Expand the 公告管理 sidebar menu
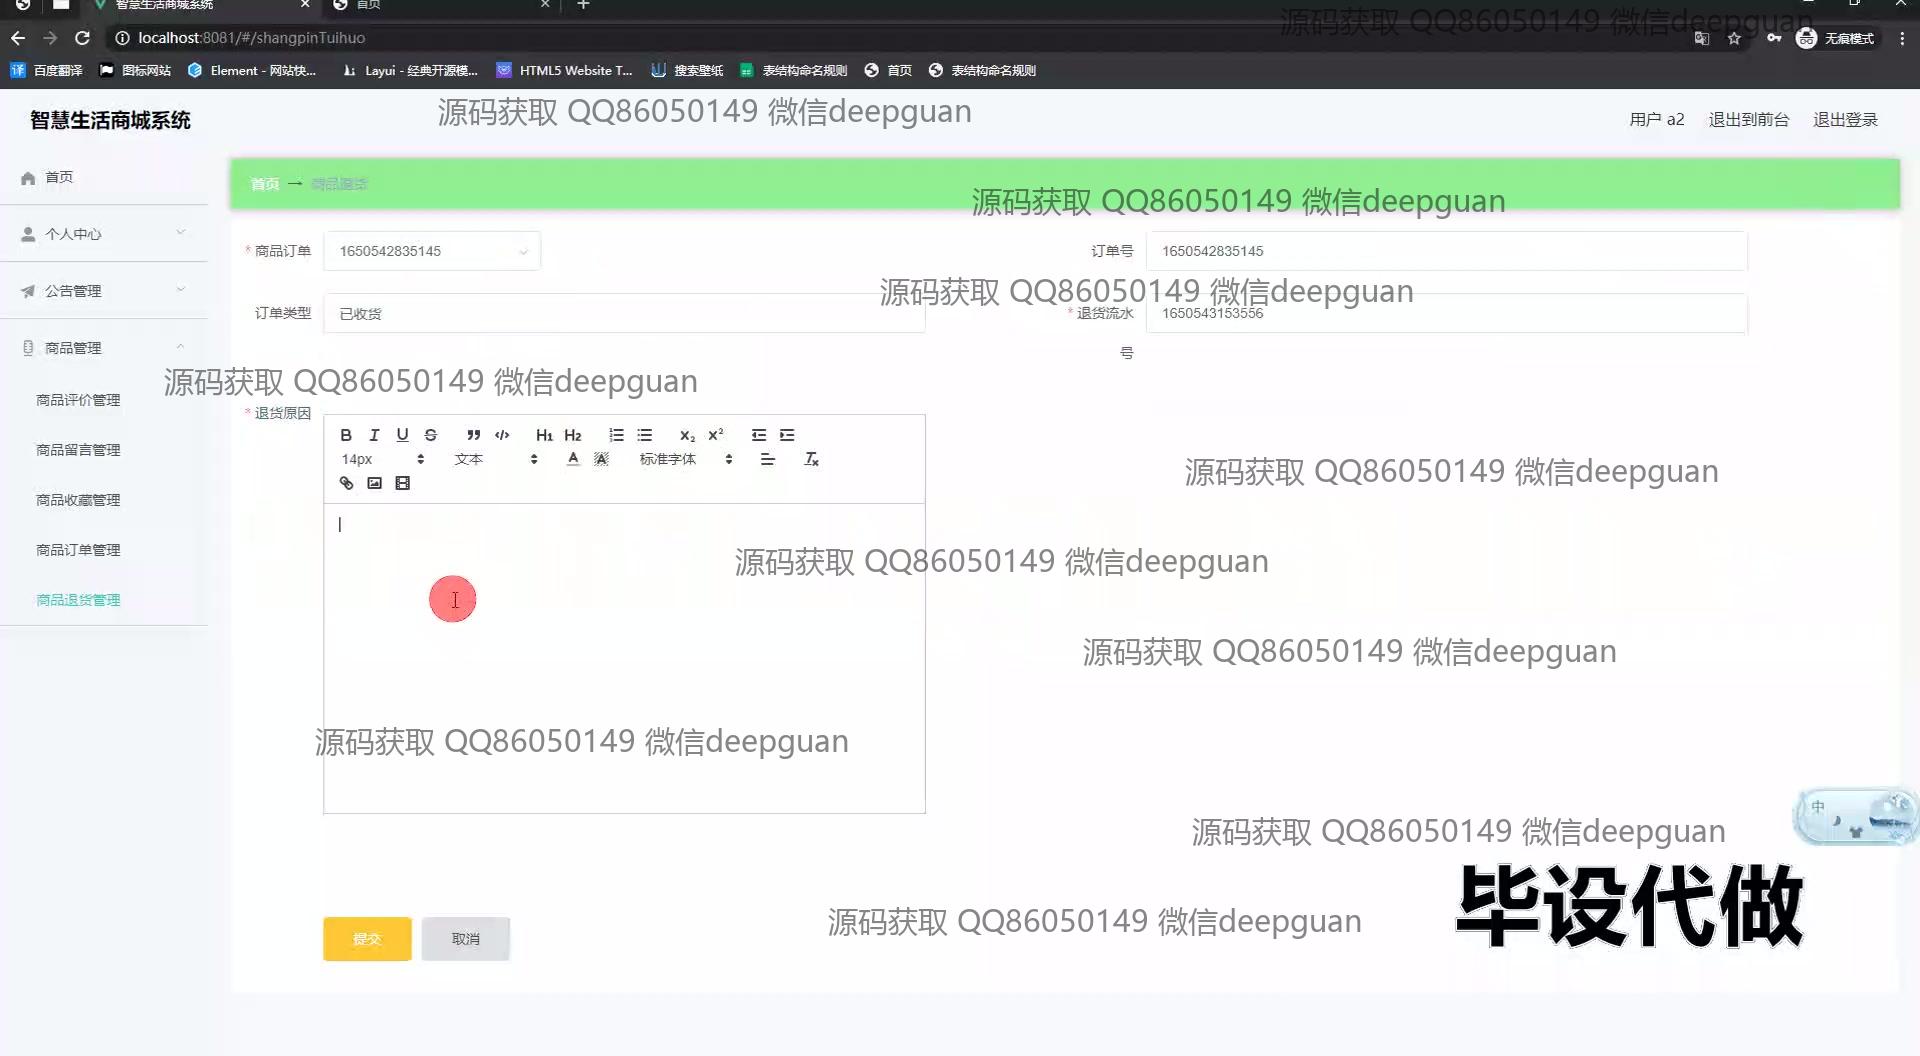 [x=104, y=291]
